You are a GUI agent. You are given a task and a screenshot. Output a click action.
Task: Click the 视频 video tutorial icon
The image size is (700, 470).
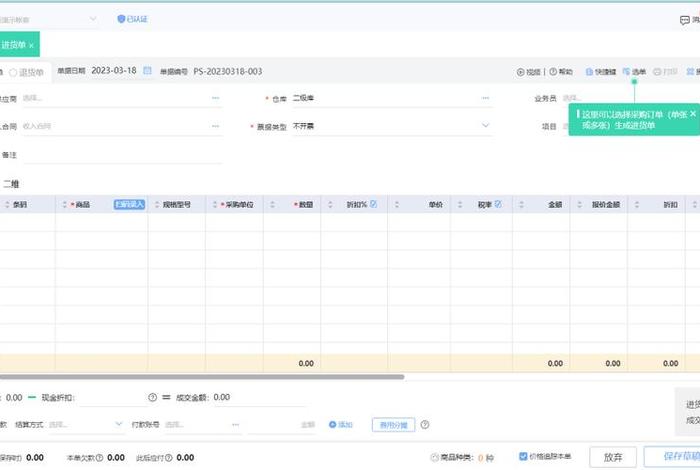point(521,72)
